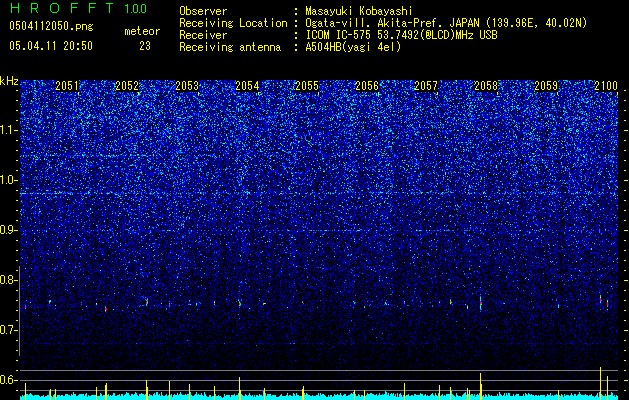Click the 2052 time marker

[127, 86]
